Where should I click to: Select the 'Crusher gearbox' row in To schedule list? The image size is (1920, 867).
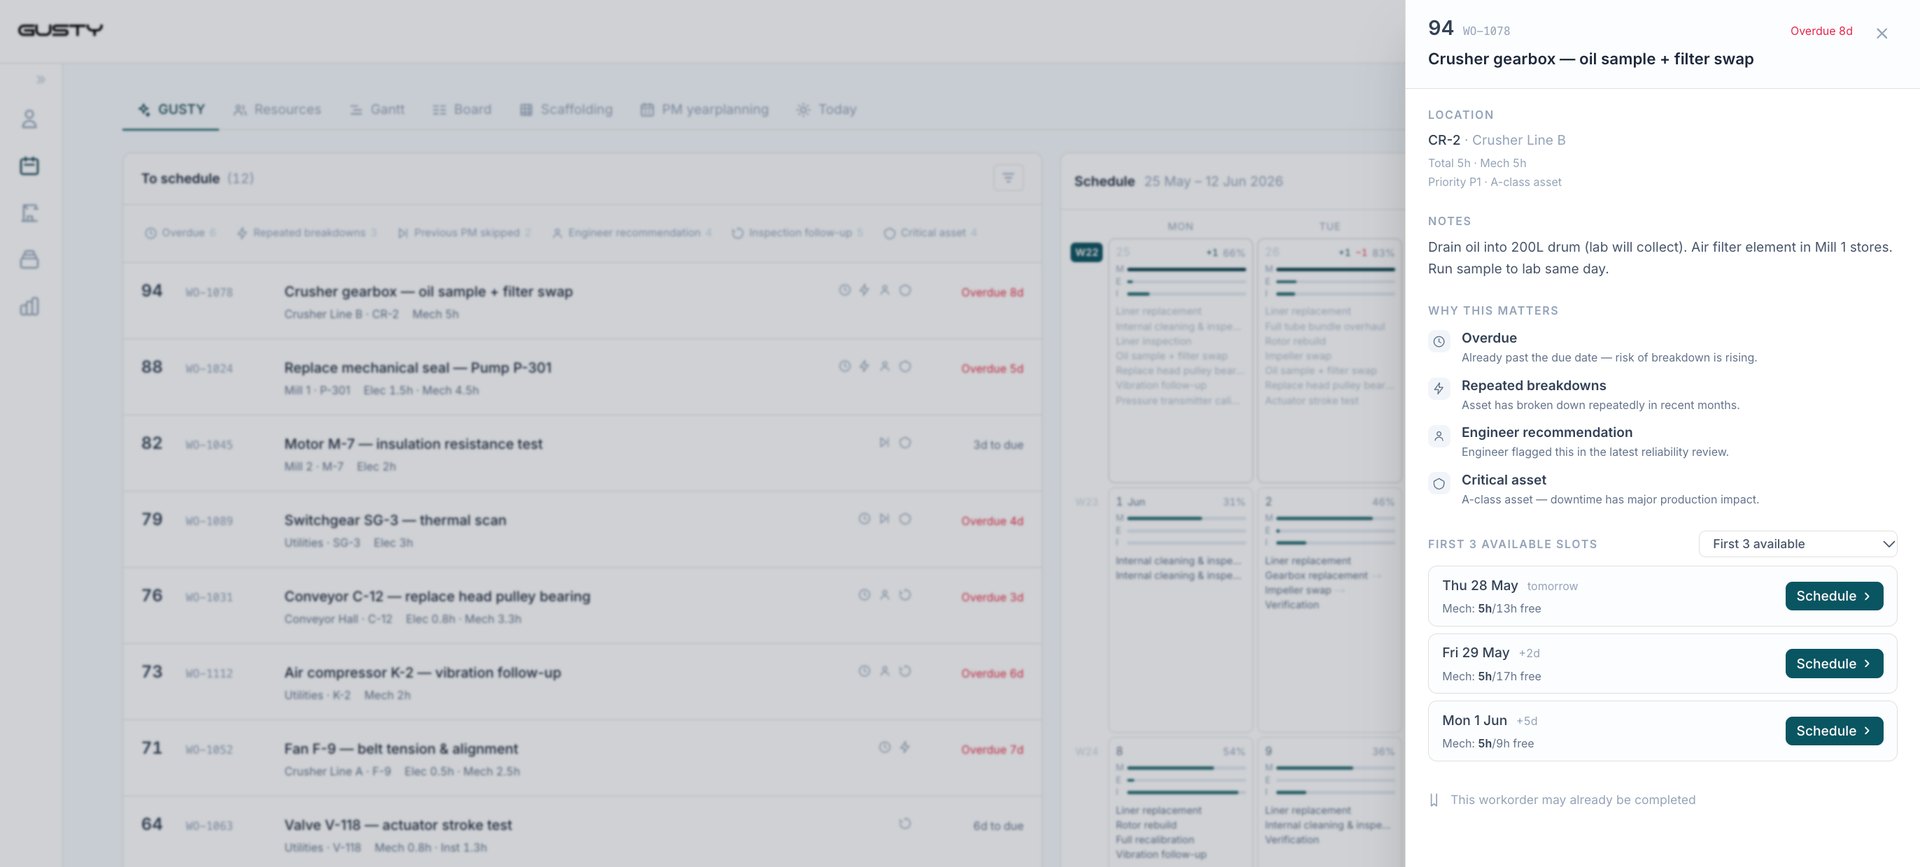point(582,301)
